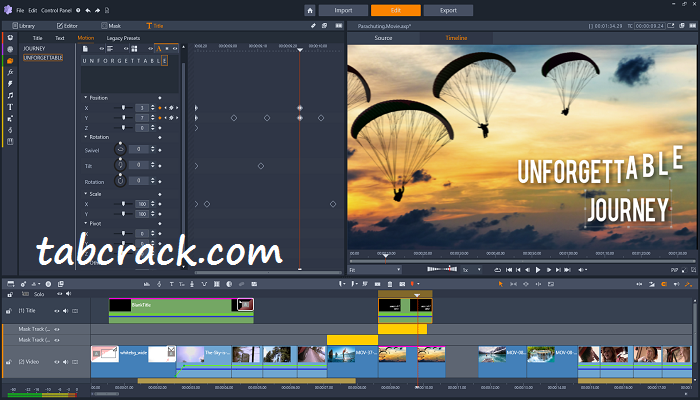The height and width of the screenshot is (400, 700).
Task: Open the Legacy Presets tab
Action: point(123,38)
